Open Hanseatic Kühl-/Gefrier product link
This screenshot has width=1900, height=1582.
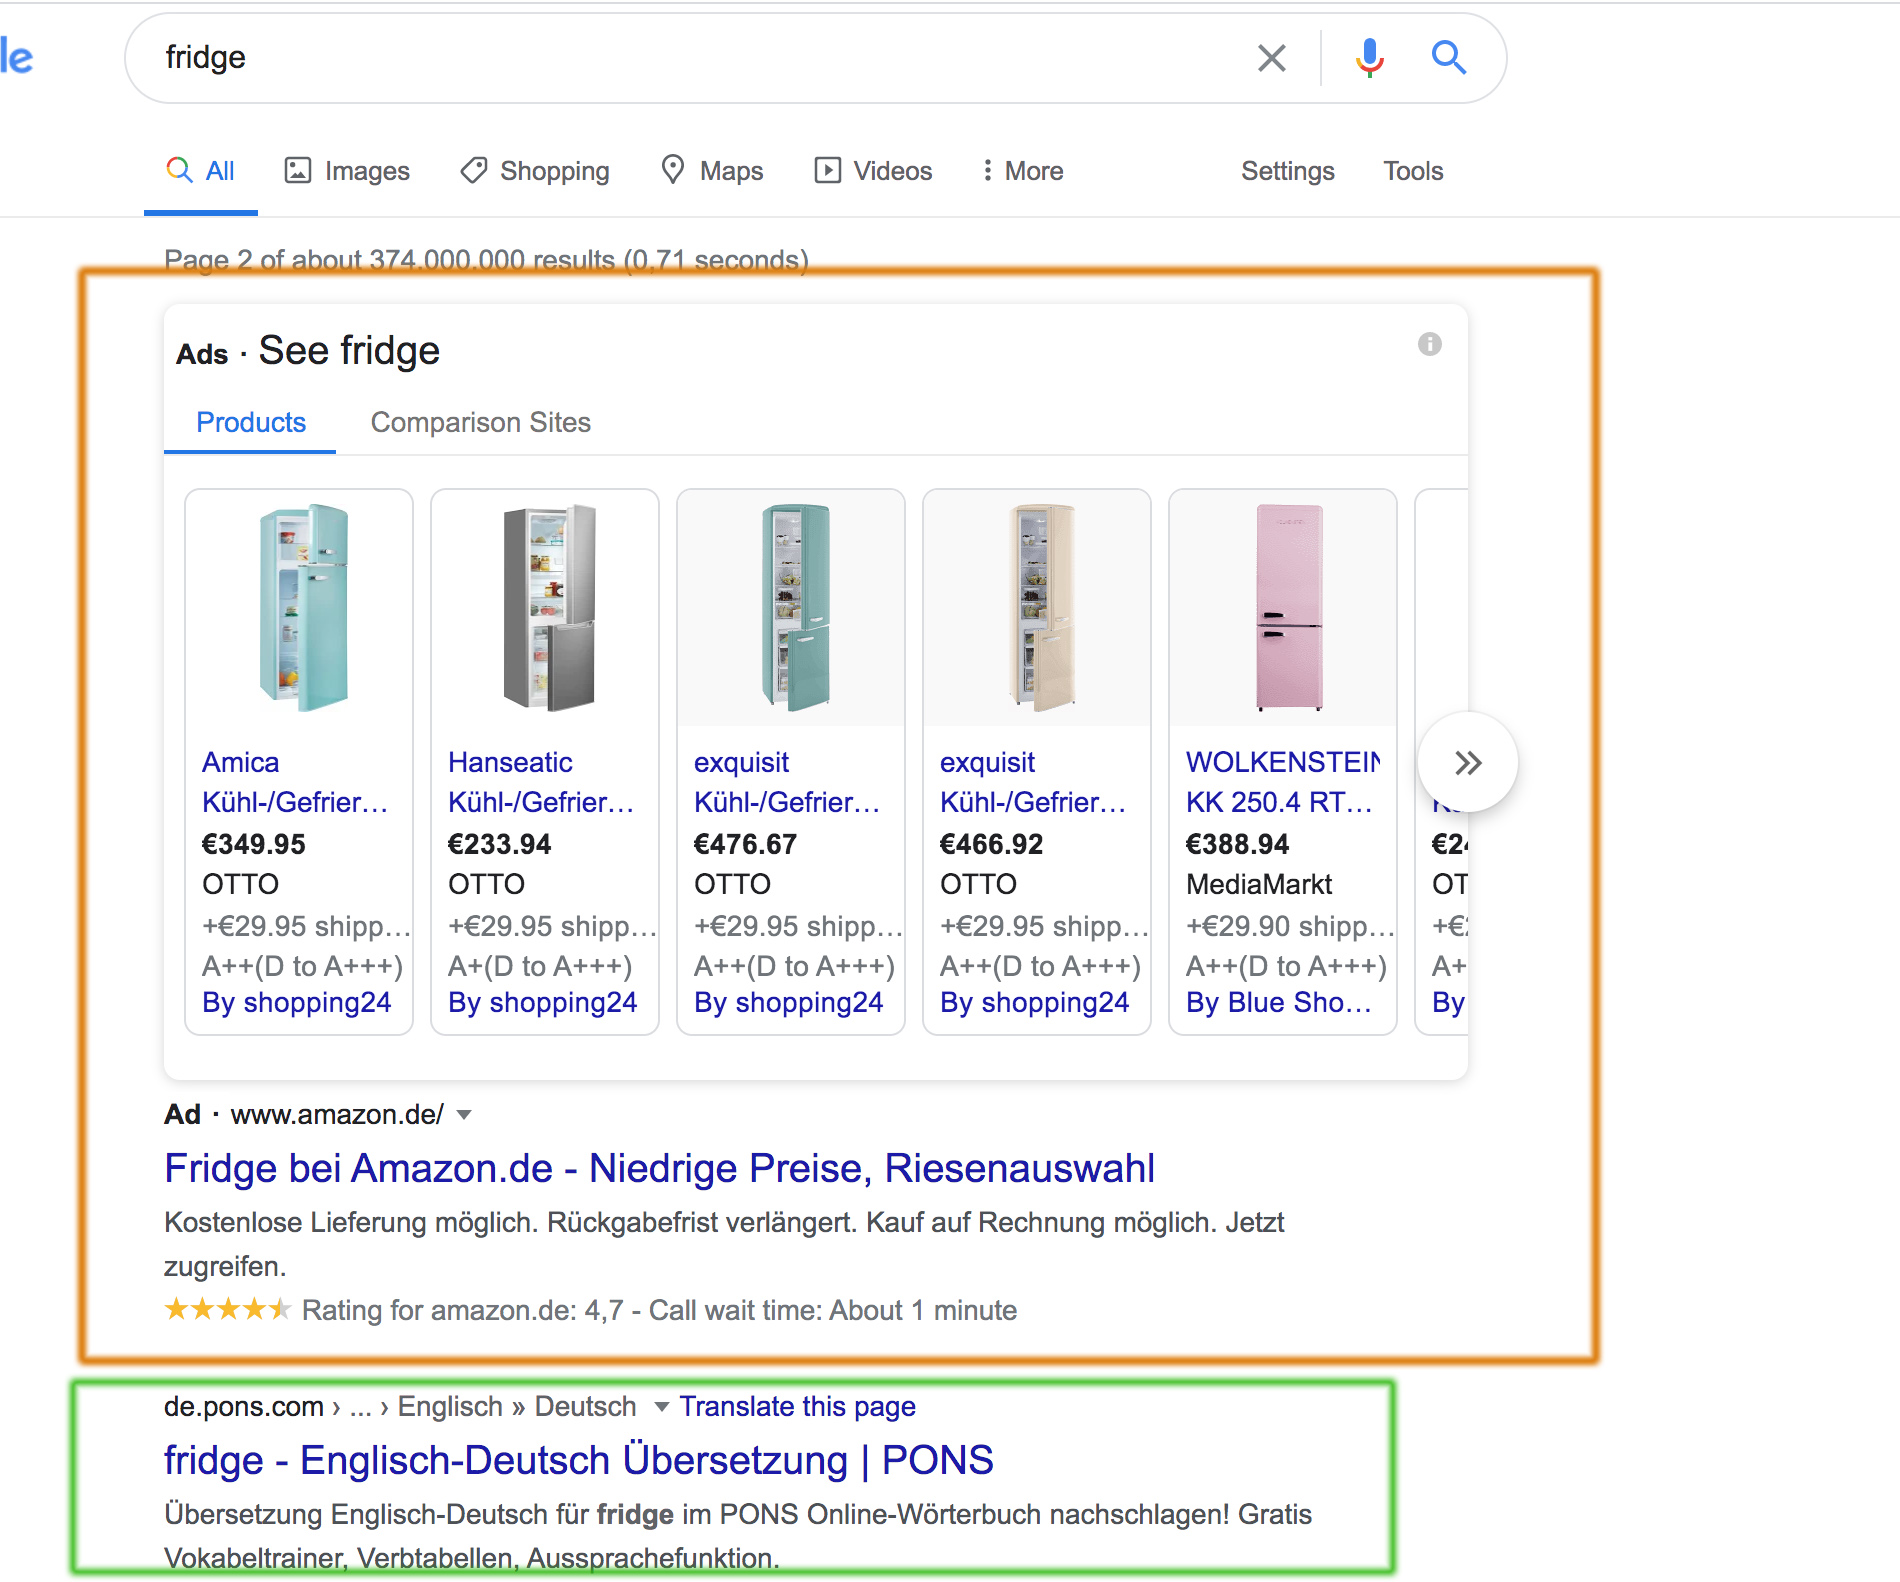(x=541, y=782)
